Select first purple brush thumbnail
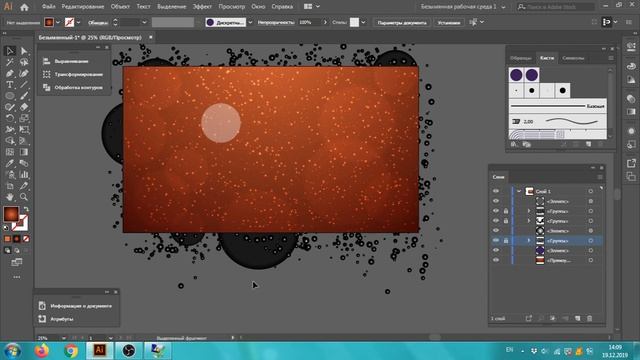640x360 pixels. point(516,75)
